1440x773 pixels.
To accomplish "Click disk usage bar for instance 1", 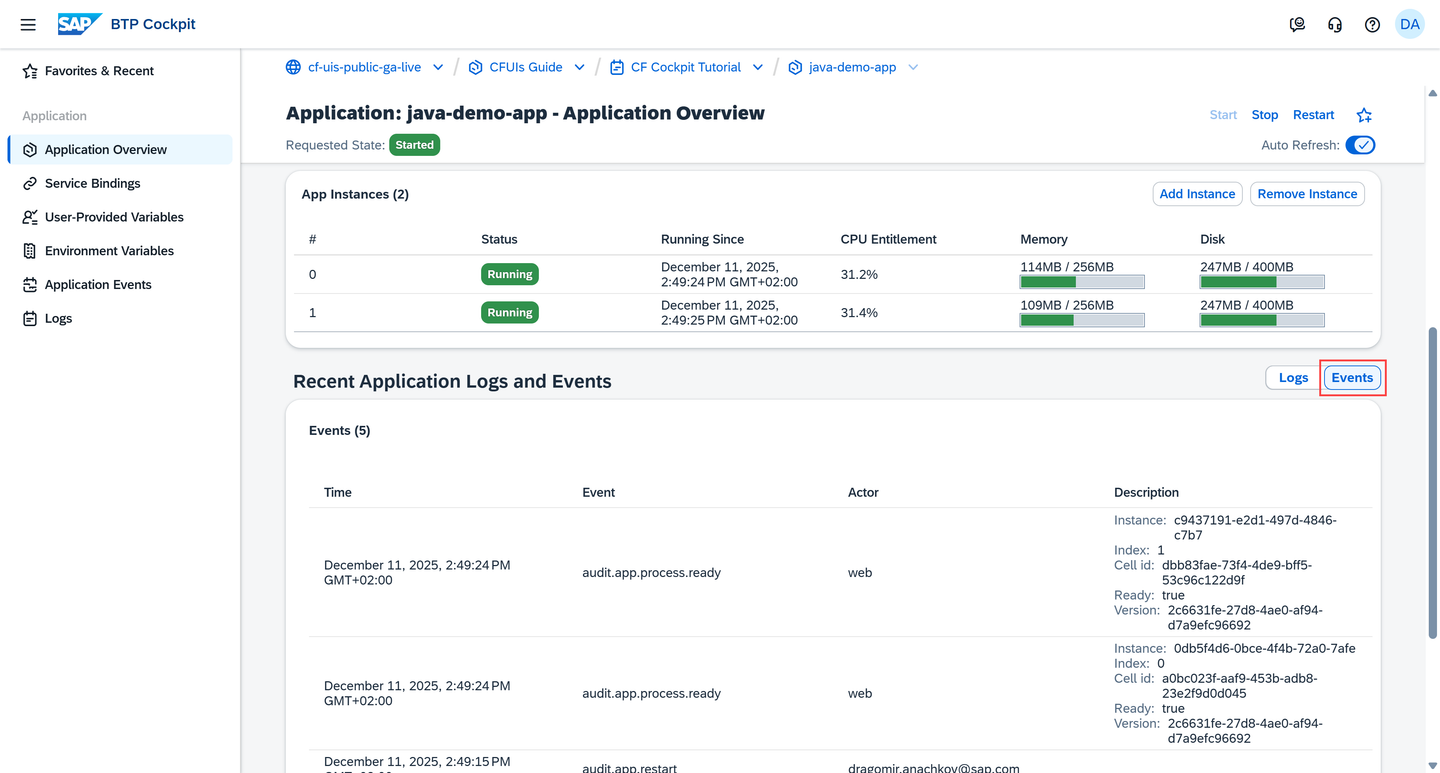I will (x=1262, y=320).
